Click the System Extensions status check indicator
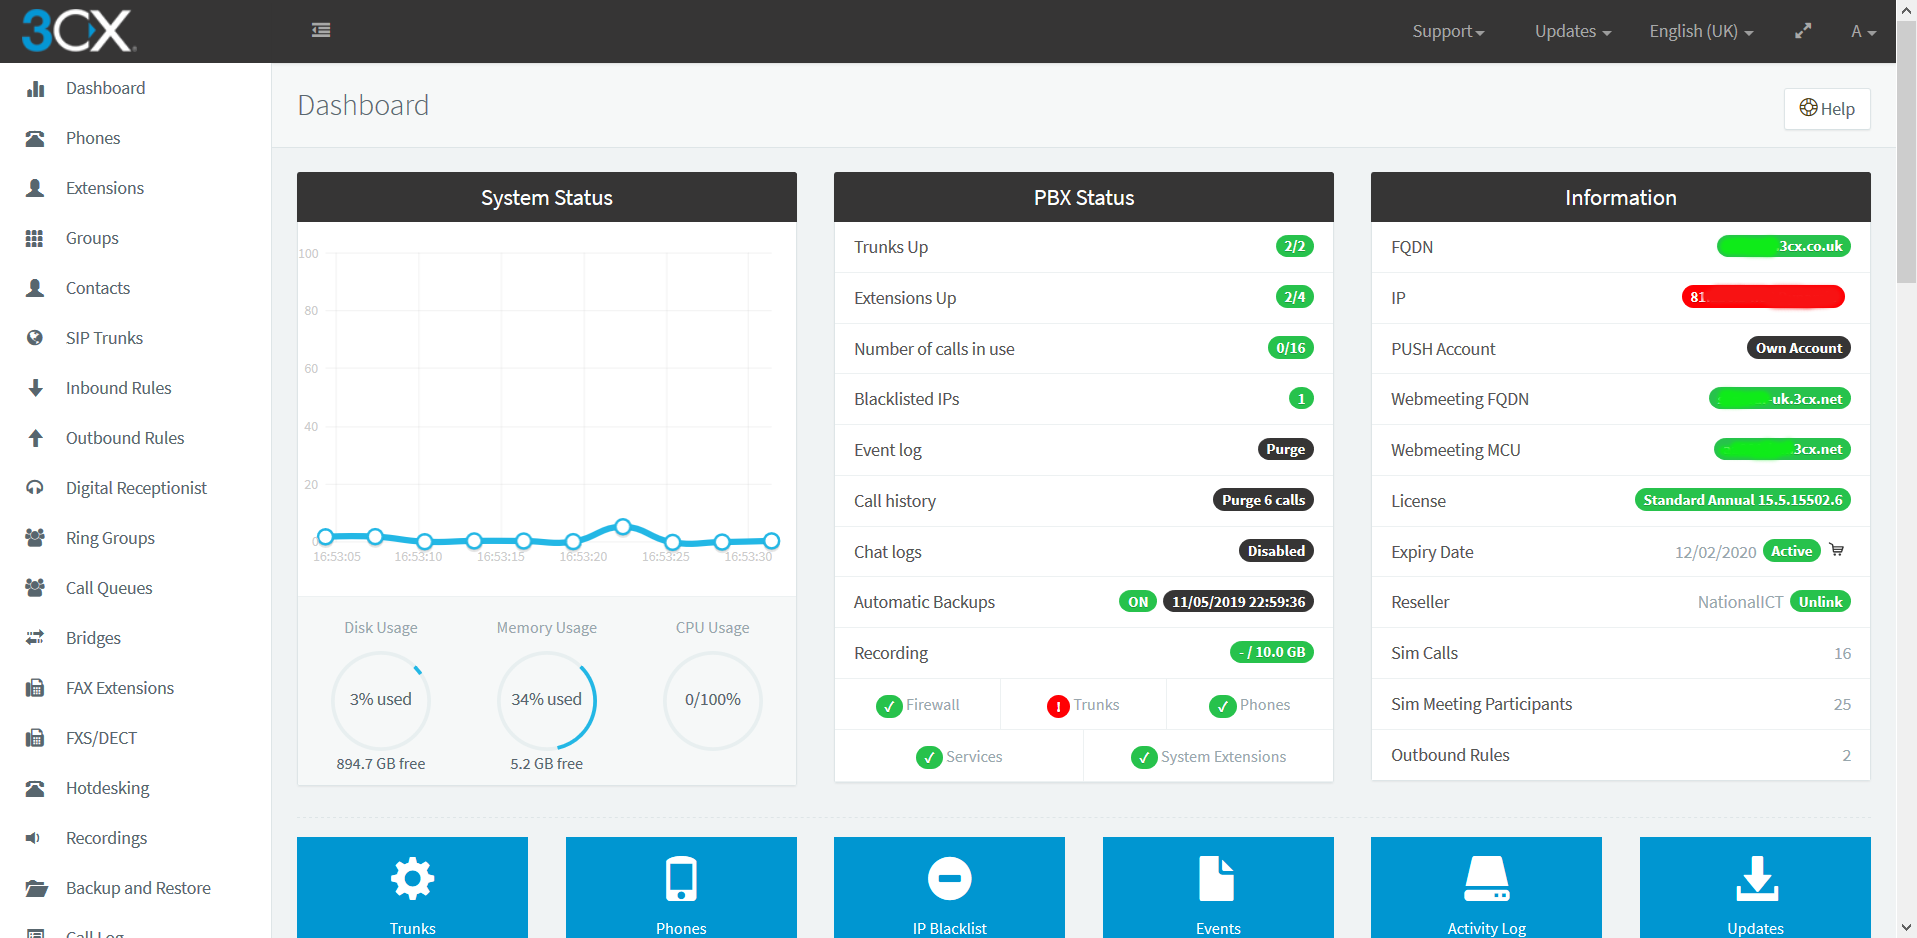 (x=1144, y=757)
